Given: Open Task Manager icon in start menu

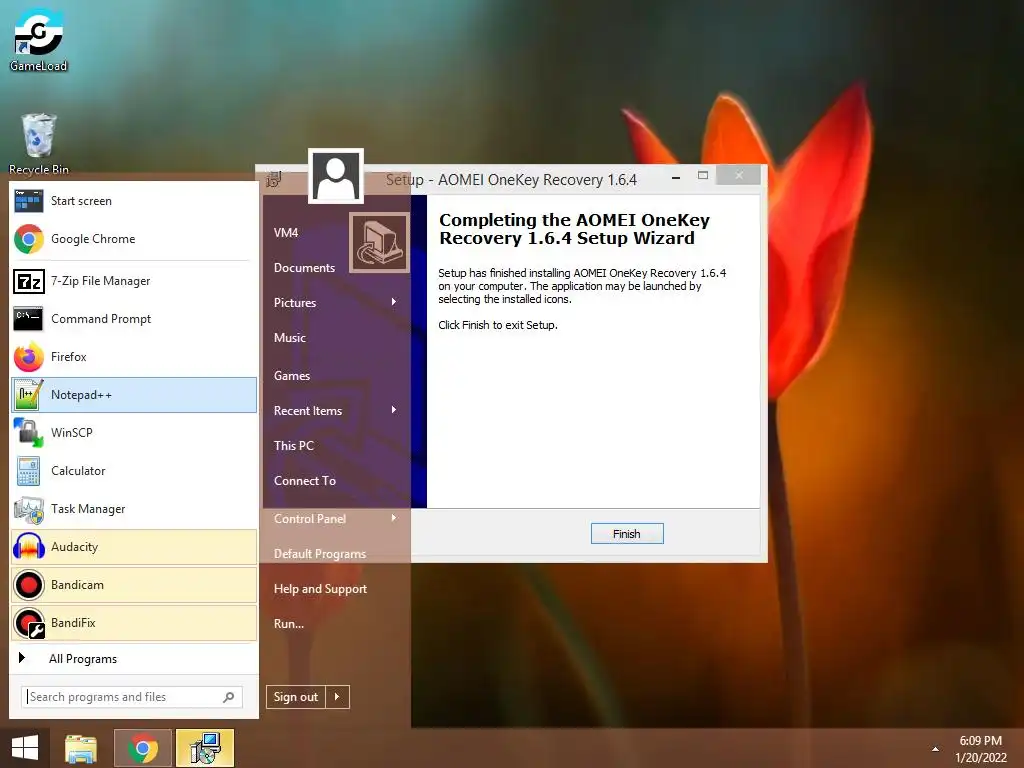Looking at the screenshot, I should click(29, 509).
